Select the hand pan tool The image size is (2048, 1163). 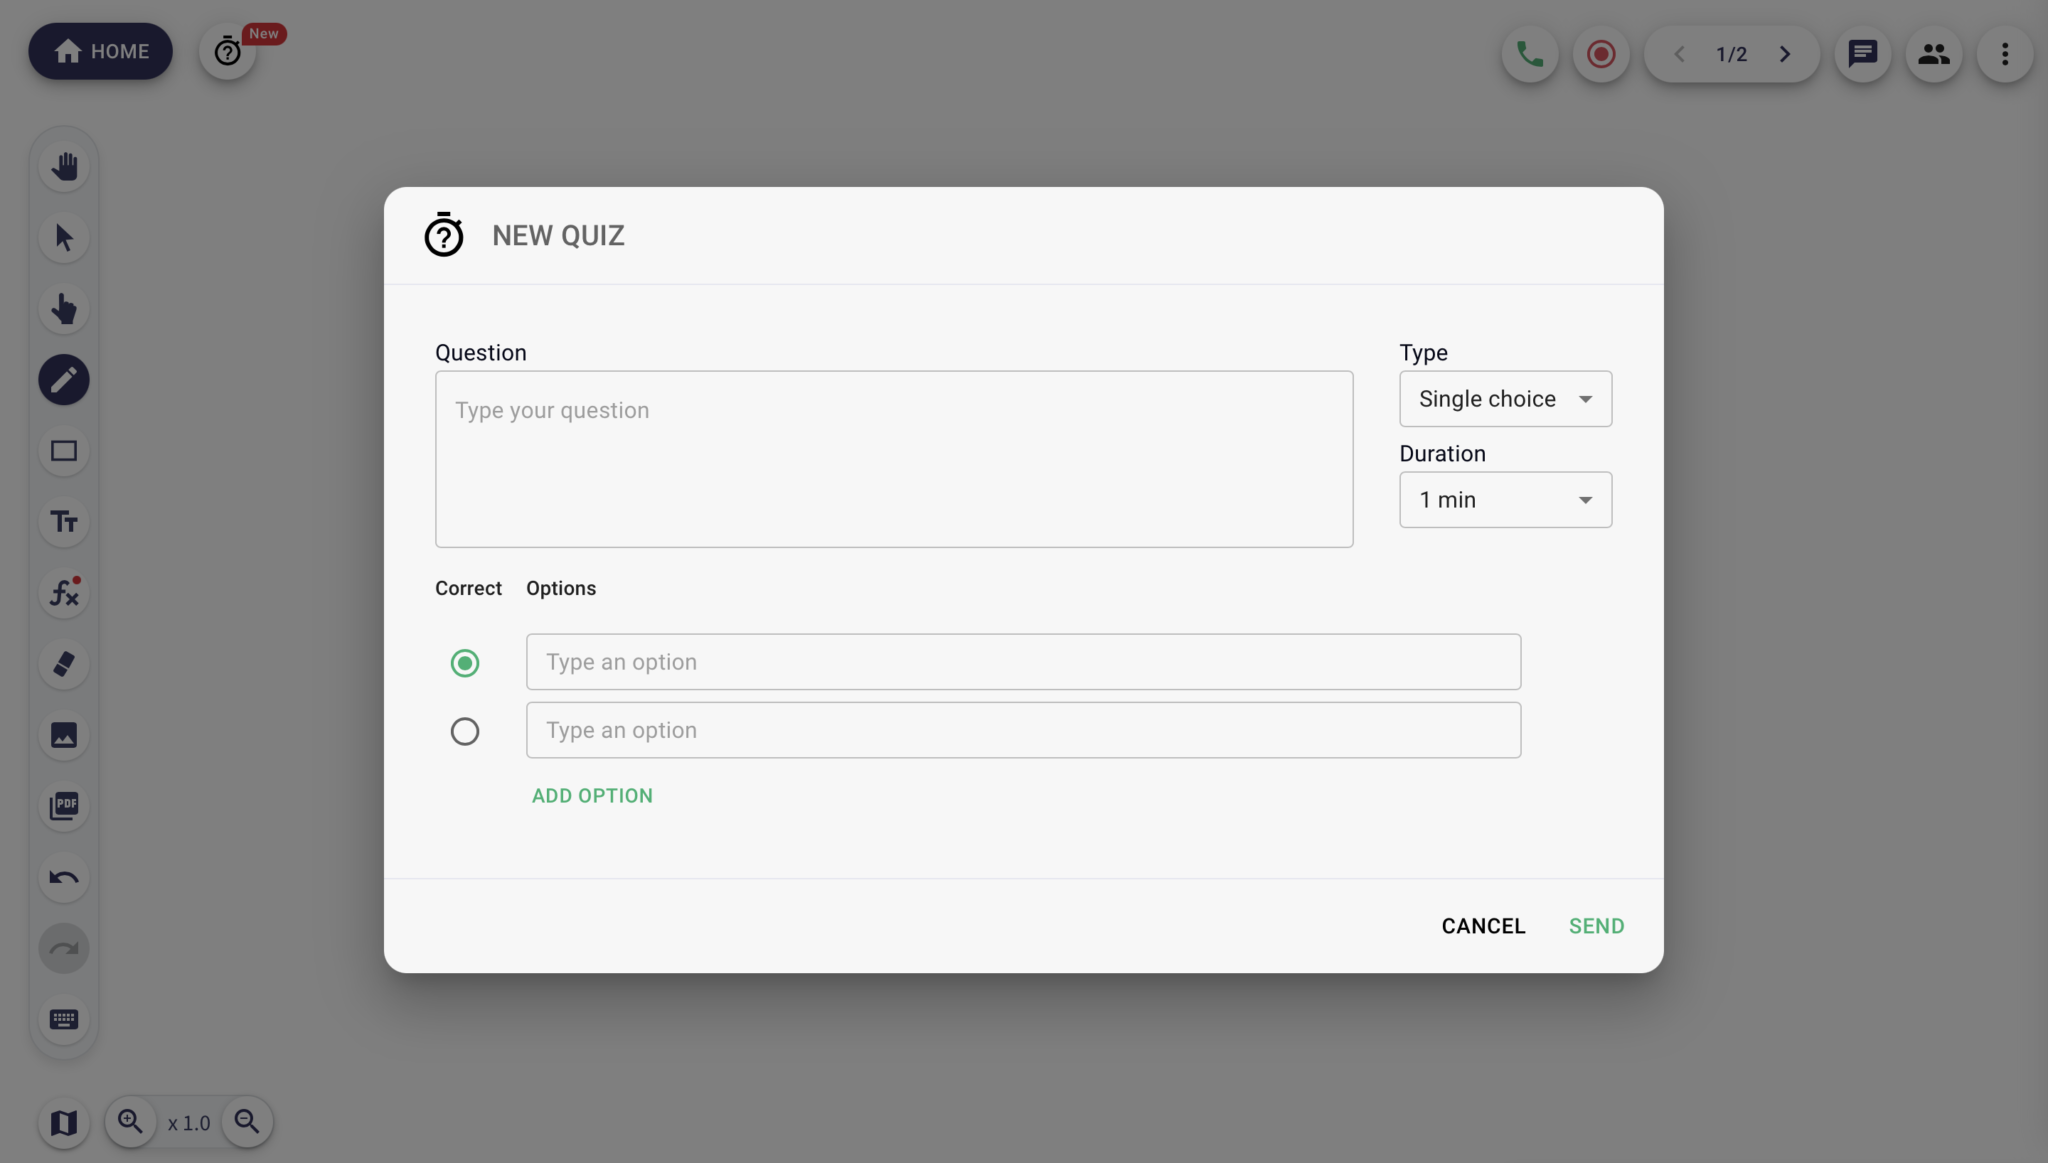tap(64, 167)
